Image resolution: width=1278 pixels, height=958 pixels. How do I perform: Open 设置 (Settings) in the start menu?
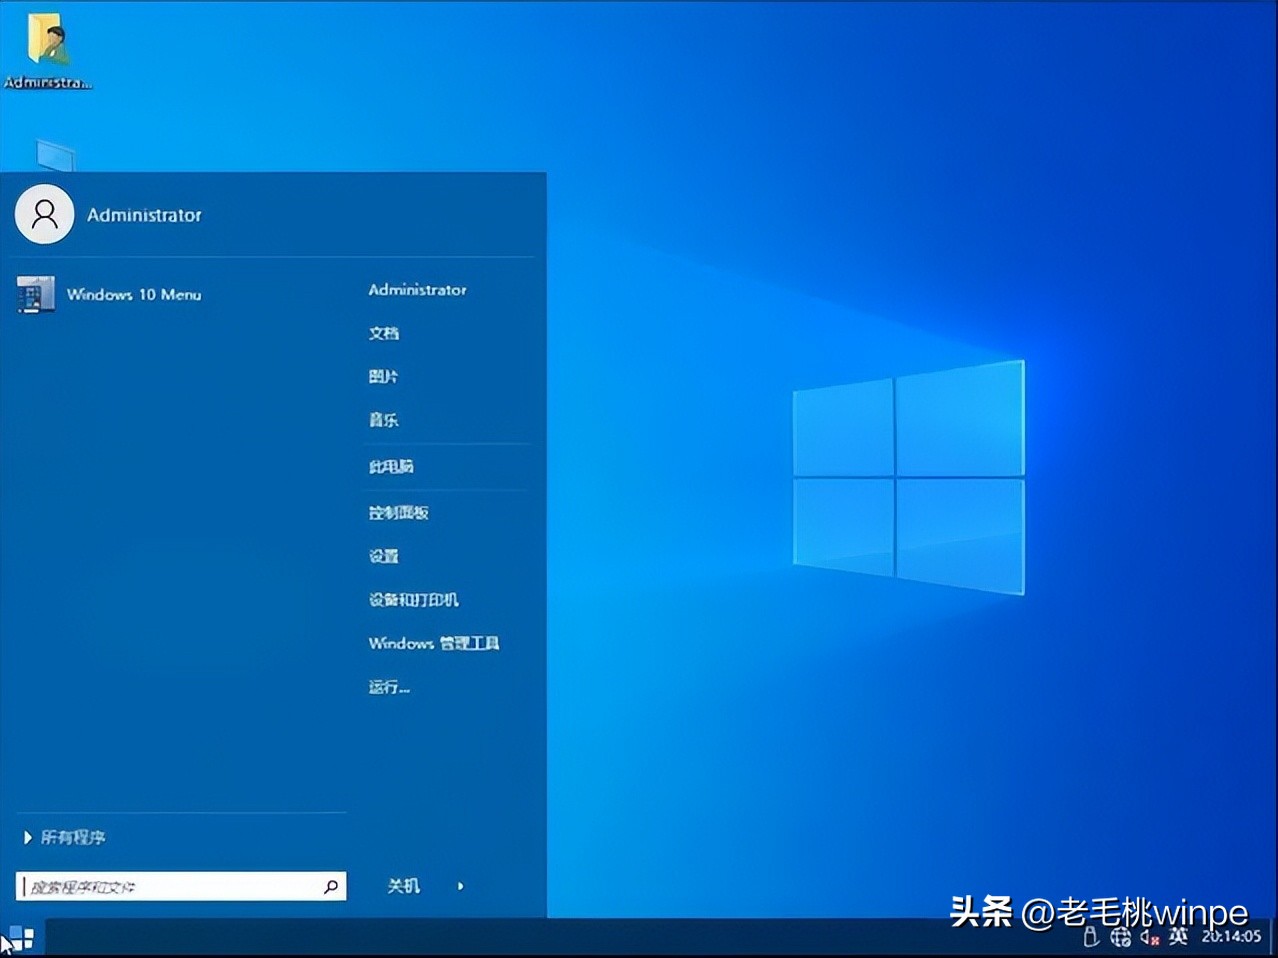tap(384, 556)
